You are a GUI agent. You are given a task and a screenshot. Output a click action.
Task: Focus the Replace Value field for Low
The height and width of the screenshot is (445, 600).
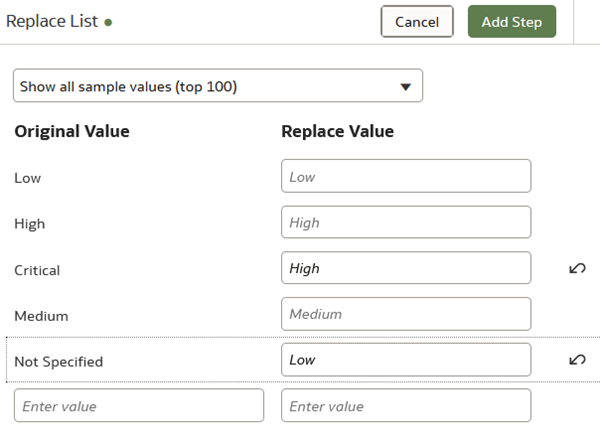405,176
